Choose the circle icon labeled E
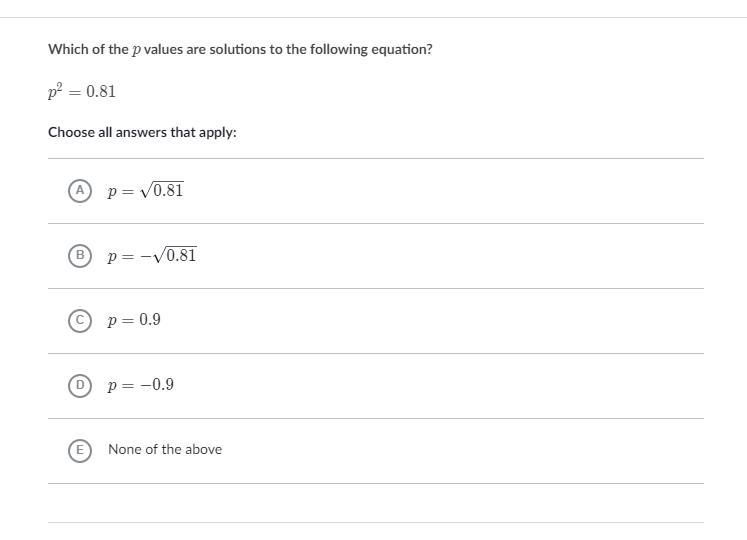 [x=80, y=450]
